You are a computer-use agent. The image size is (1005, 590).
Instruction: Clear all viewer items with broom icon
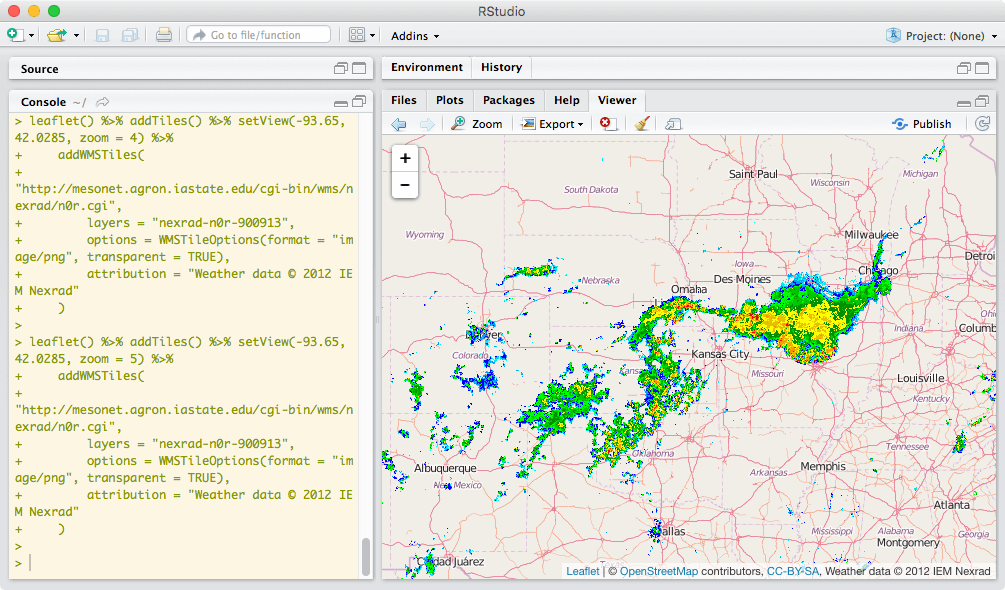point(642,124)
